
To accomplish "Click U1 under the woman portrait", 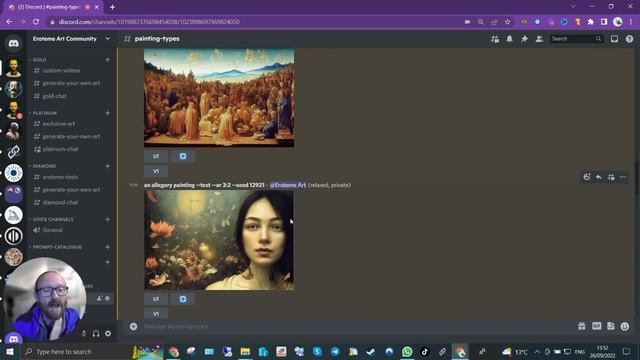I will click(156, 299).
